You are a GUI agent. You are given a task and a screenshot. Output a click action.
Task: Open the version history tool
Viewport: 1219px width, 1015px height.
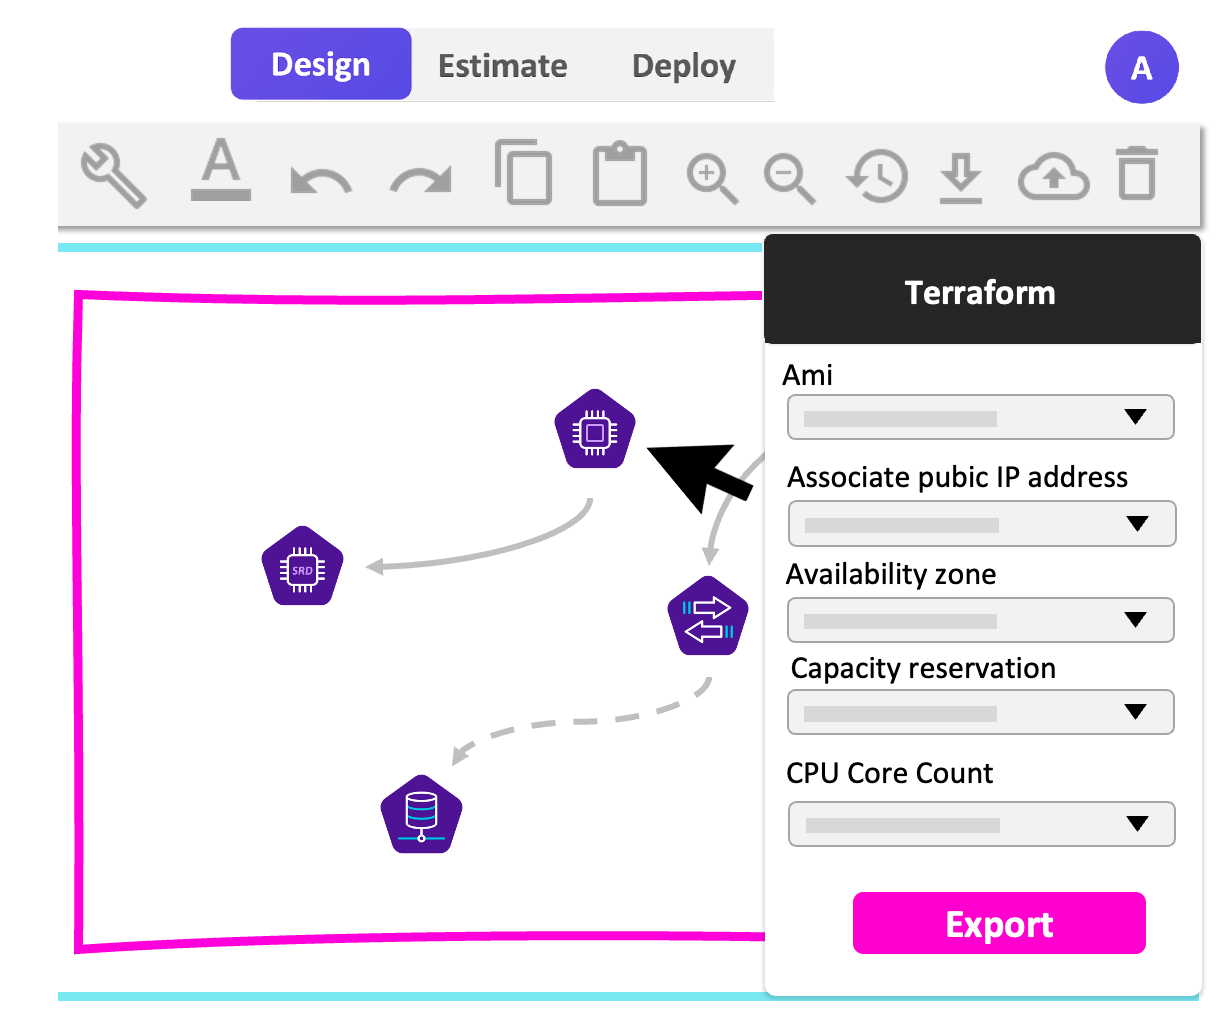(876, 177)
